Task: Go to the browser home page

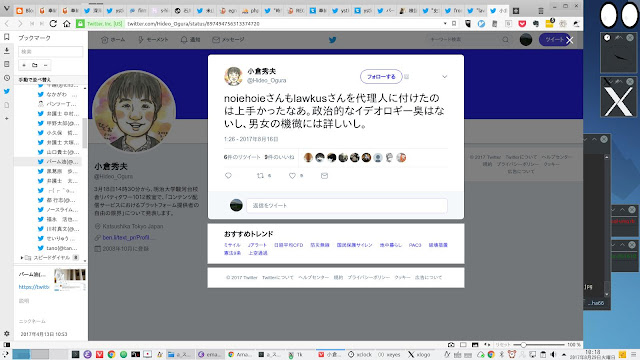Action: pyautogui.click(x=67, y=24)
